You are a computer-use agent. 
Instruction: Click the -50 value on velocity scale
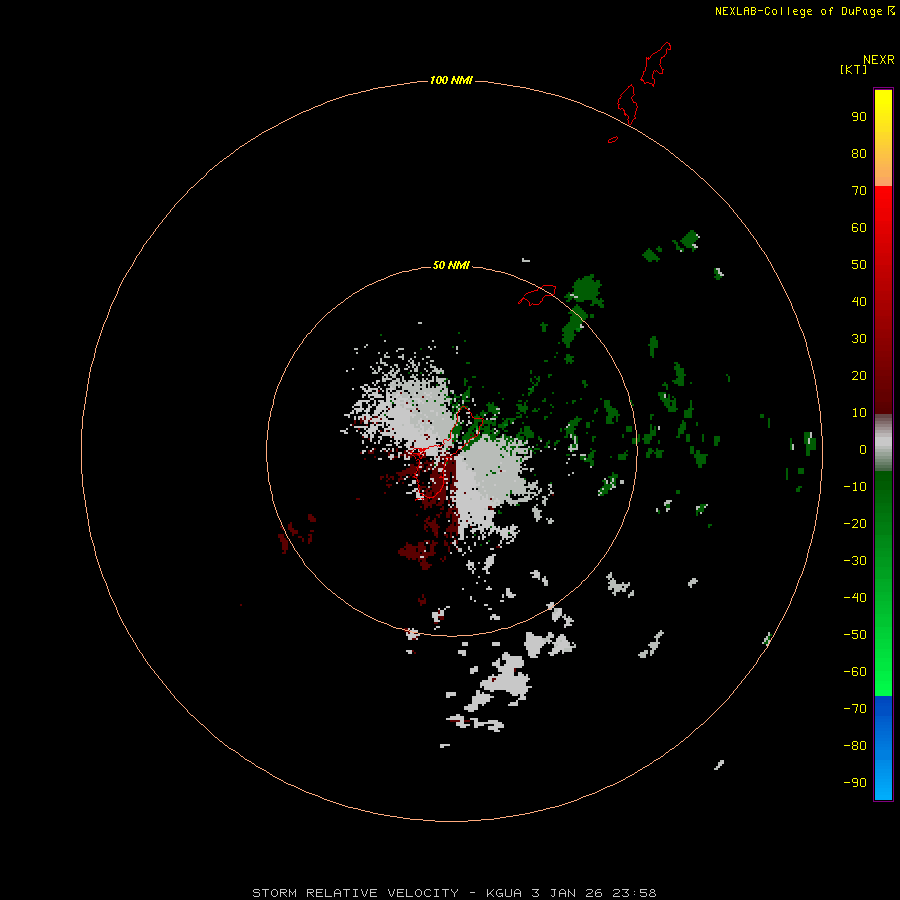click(x=855, y=635)
